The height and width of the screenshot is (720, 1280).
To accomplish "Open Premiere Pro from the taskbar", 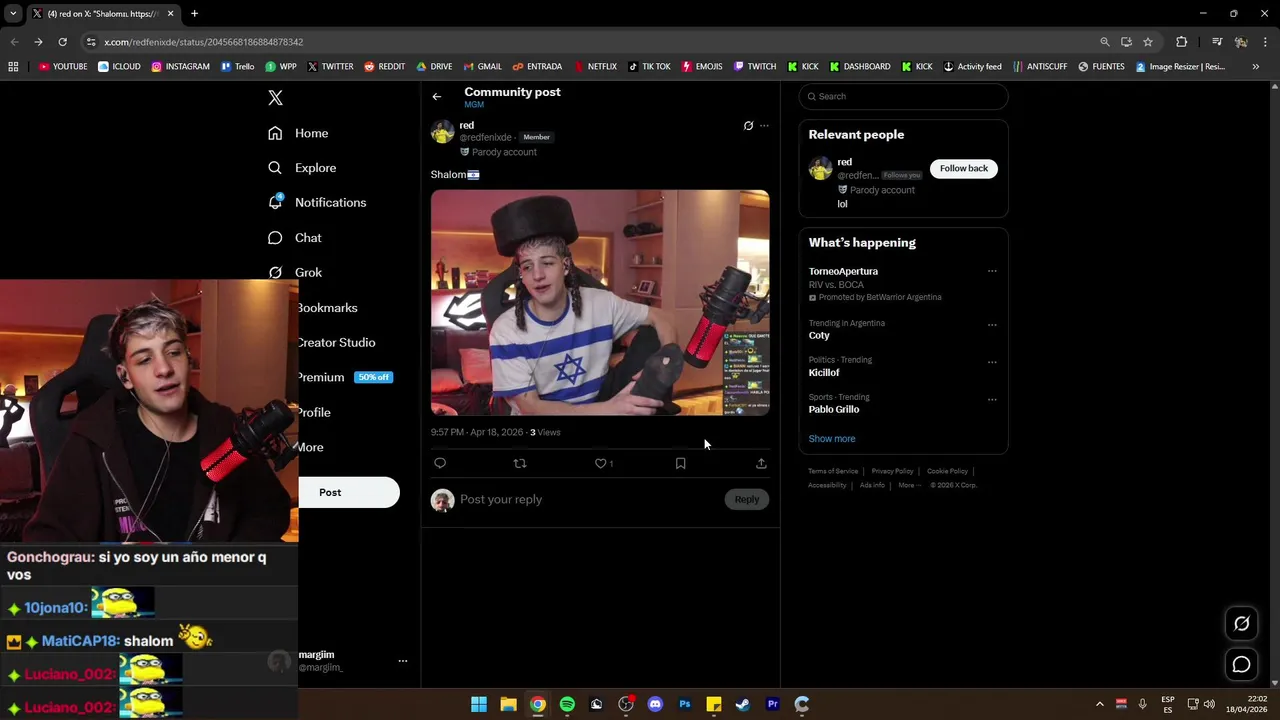I will coord(773,704).
